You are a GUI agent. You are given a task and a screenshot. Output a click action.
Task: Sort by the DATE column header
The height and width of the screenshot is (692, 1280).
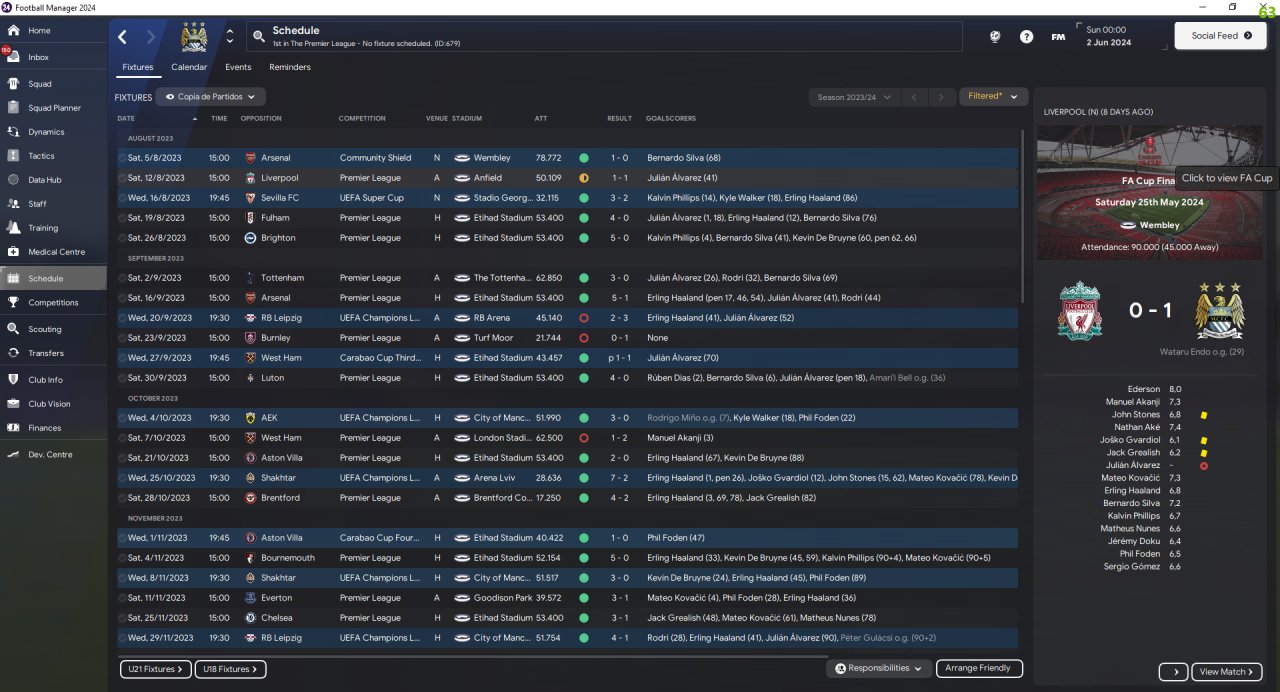[x=126, y=118]
